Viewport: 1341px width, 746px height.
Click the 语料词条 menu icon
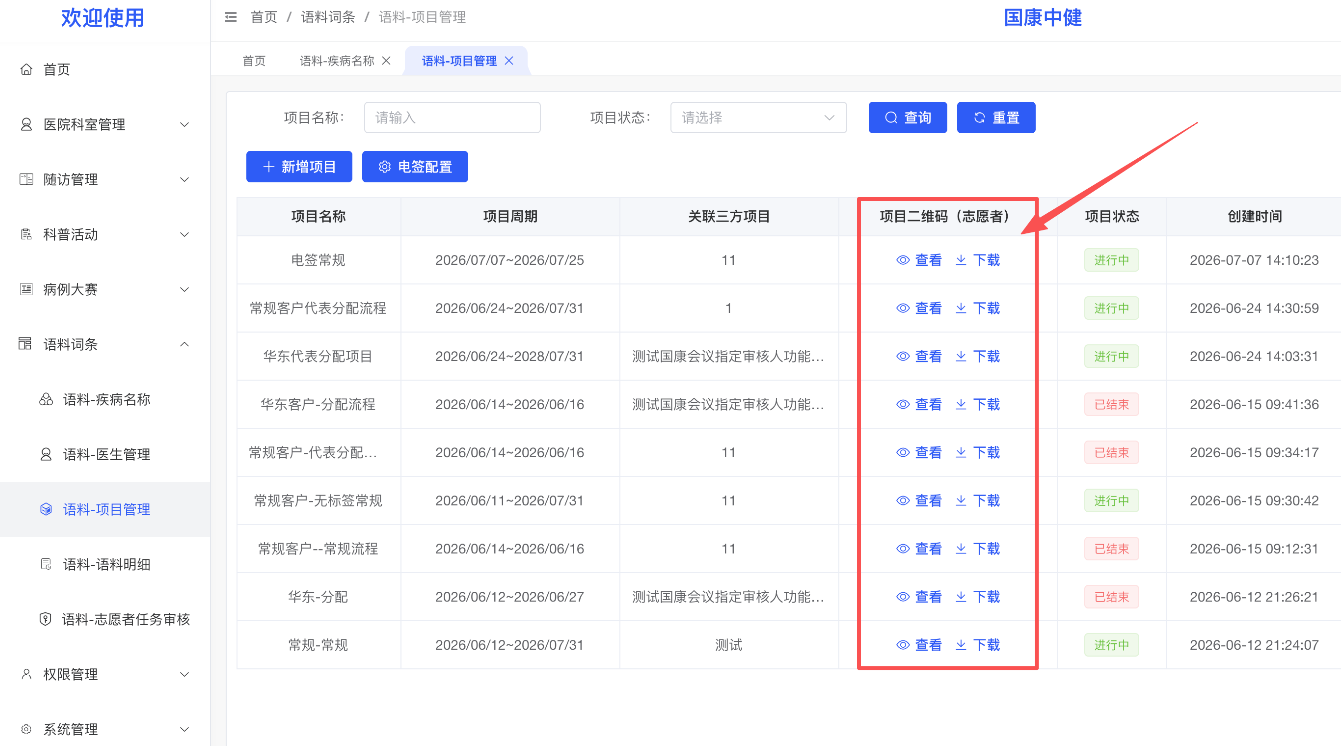[27, 344]
